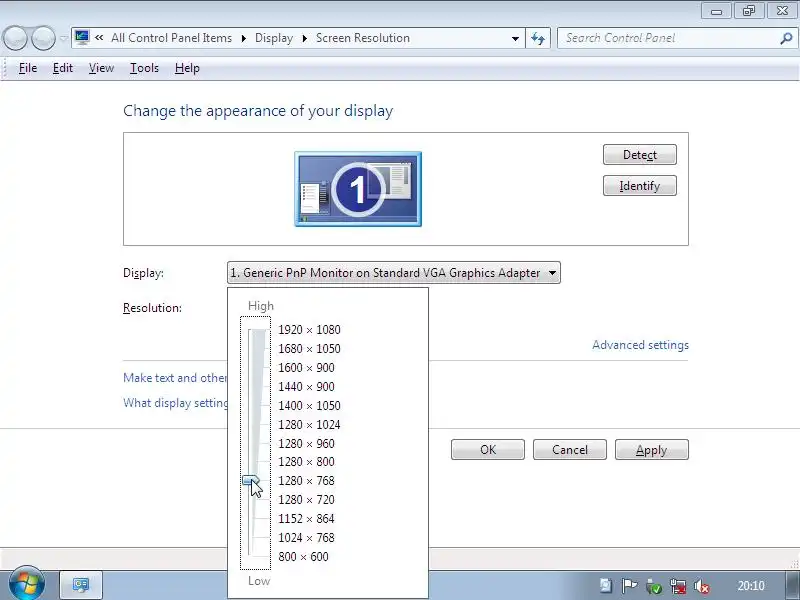Choose 1280 × 768 resolution
The height and width of the screenshot is (600, 800).
tap(306, 480)
